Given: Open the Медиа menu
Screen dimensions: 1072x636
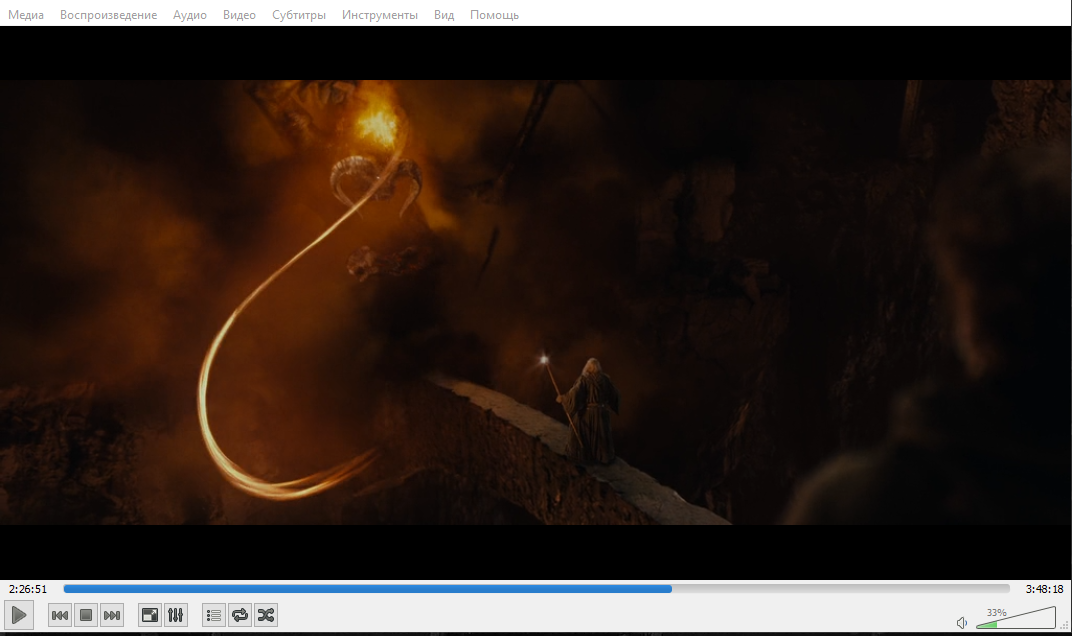Looking at the screenshot, I should (x=26, y=14).
